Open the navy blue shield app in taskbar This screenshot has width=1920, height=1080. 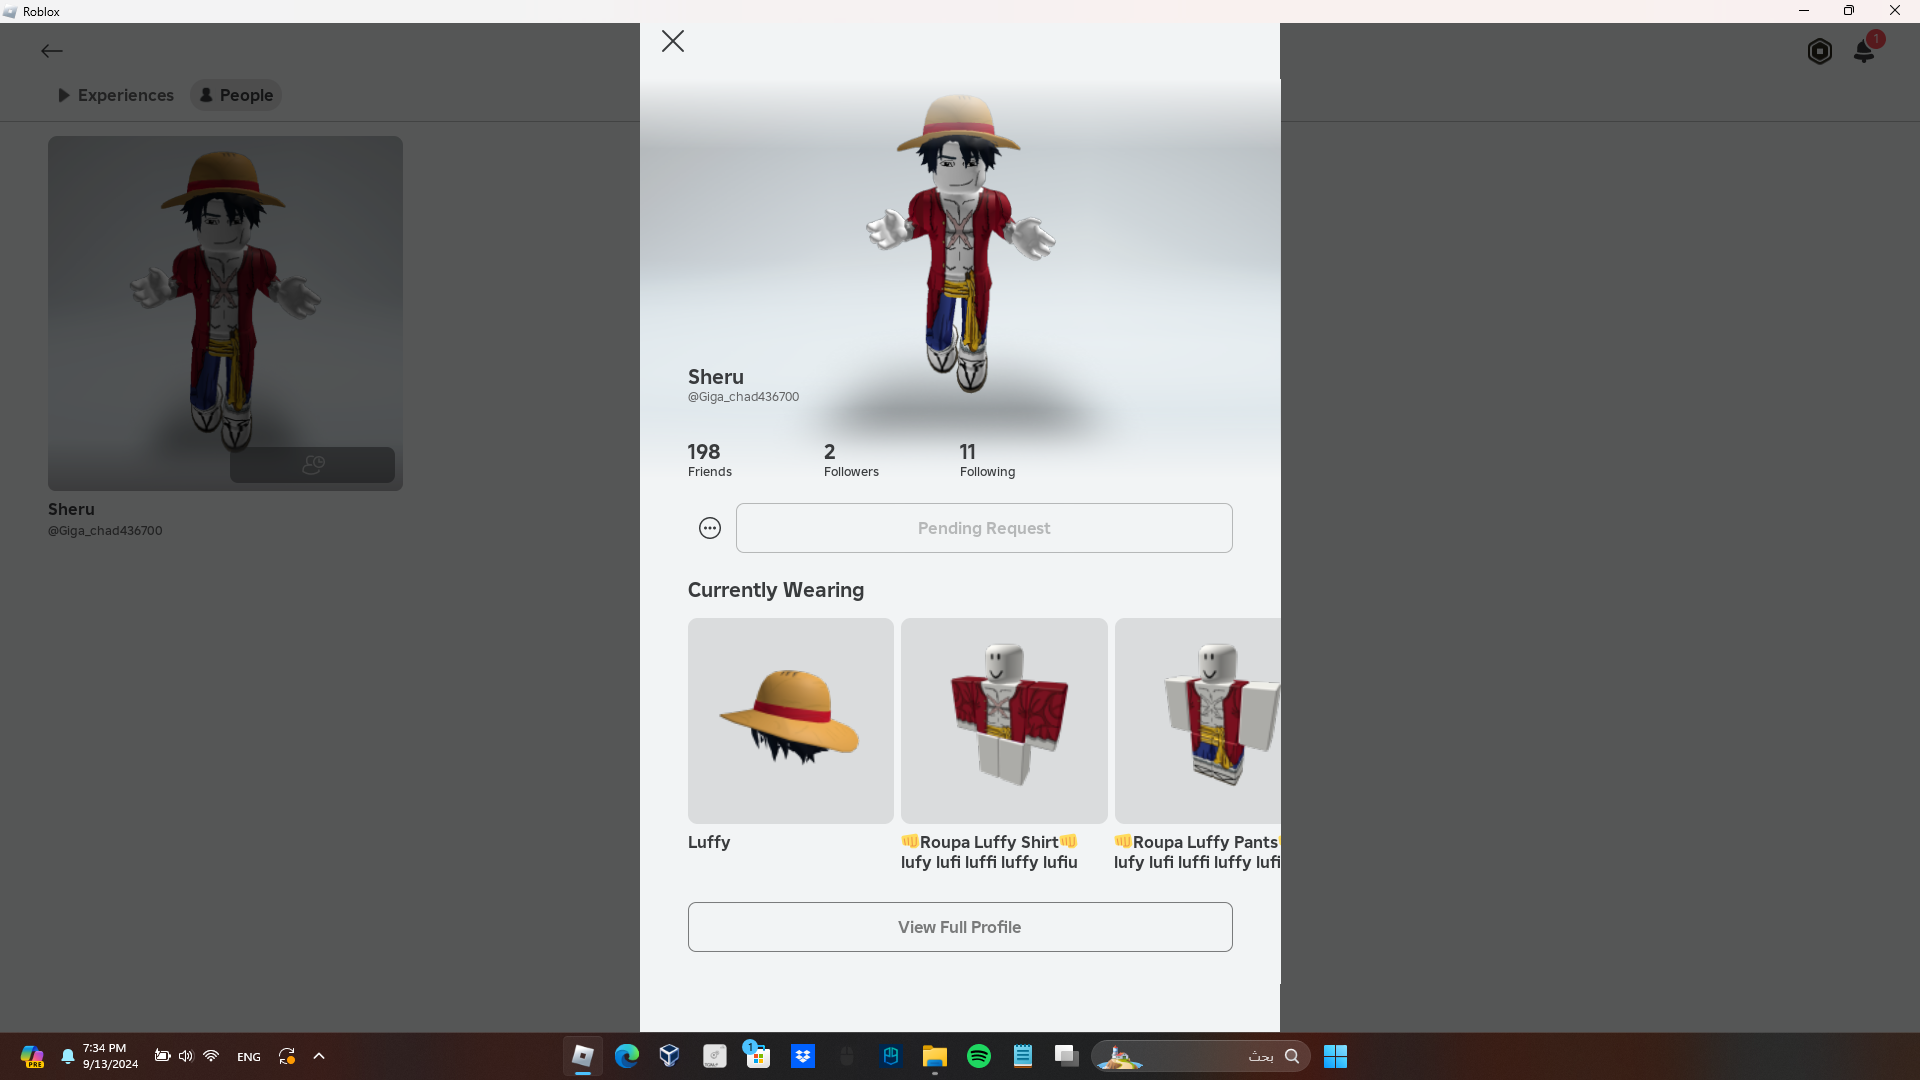click(891, 1056)
